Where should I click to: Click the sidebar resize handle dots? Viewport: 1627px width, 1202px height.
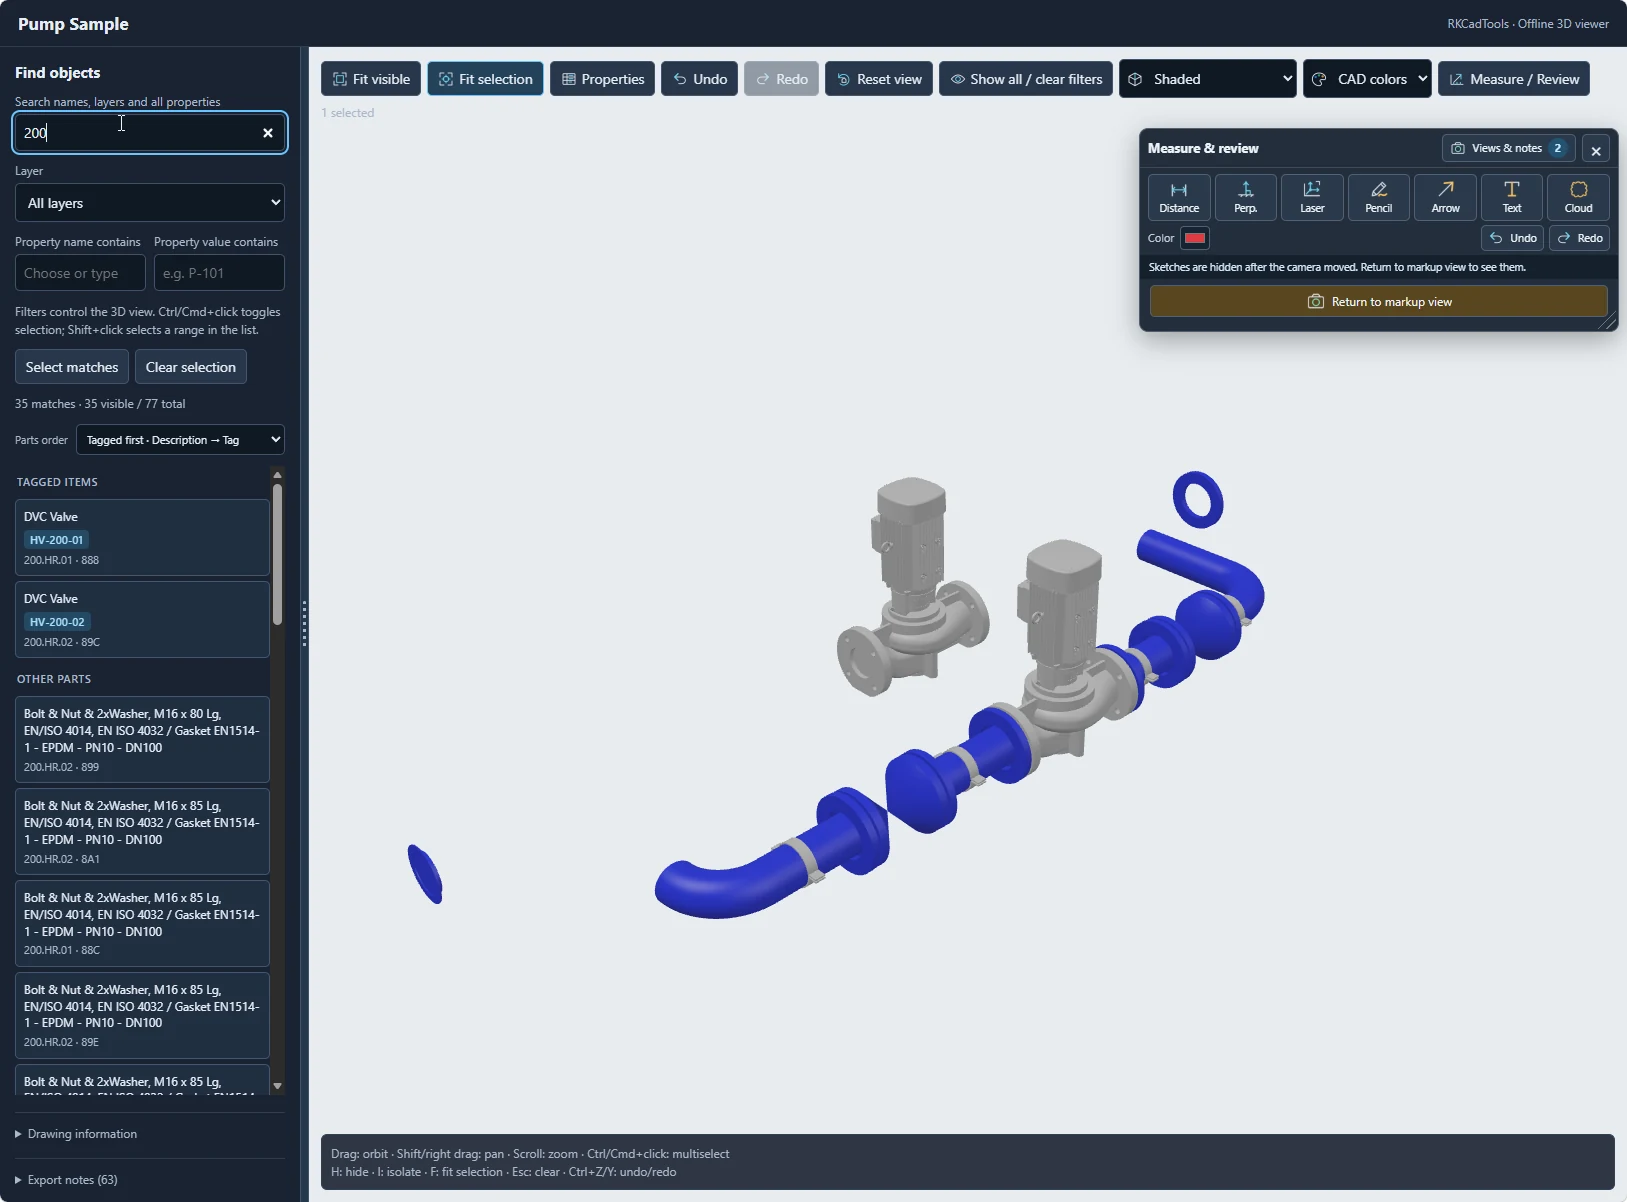point(304,624)
